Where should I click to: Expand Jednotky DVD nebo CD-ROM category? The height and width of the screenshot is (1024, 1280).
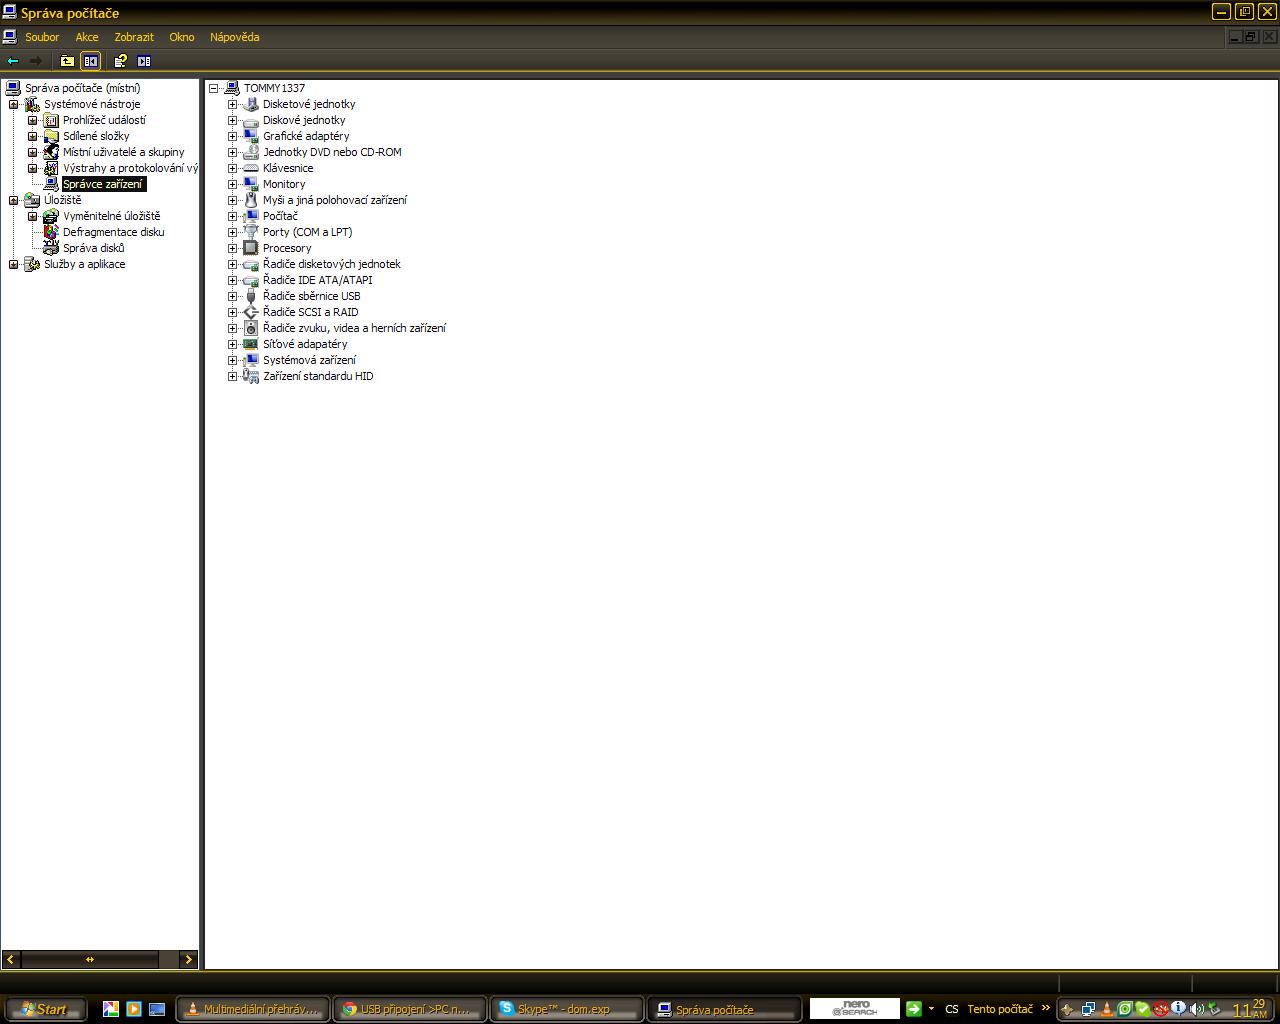[x=233, y=152]
